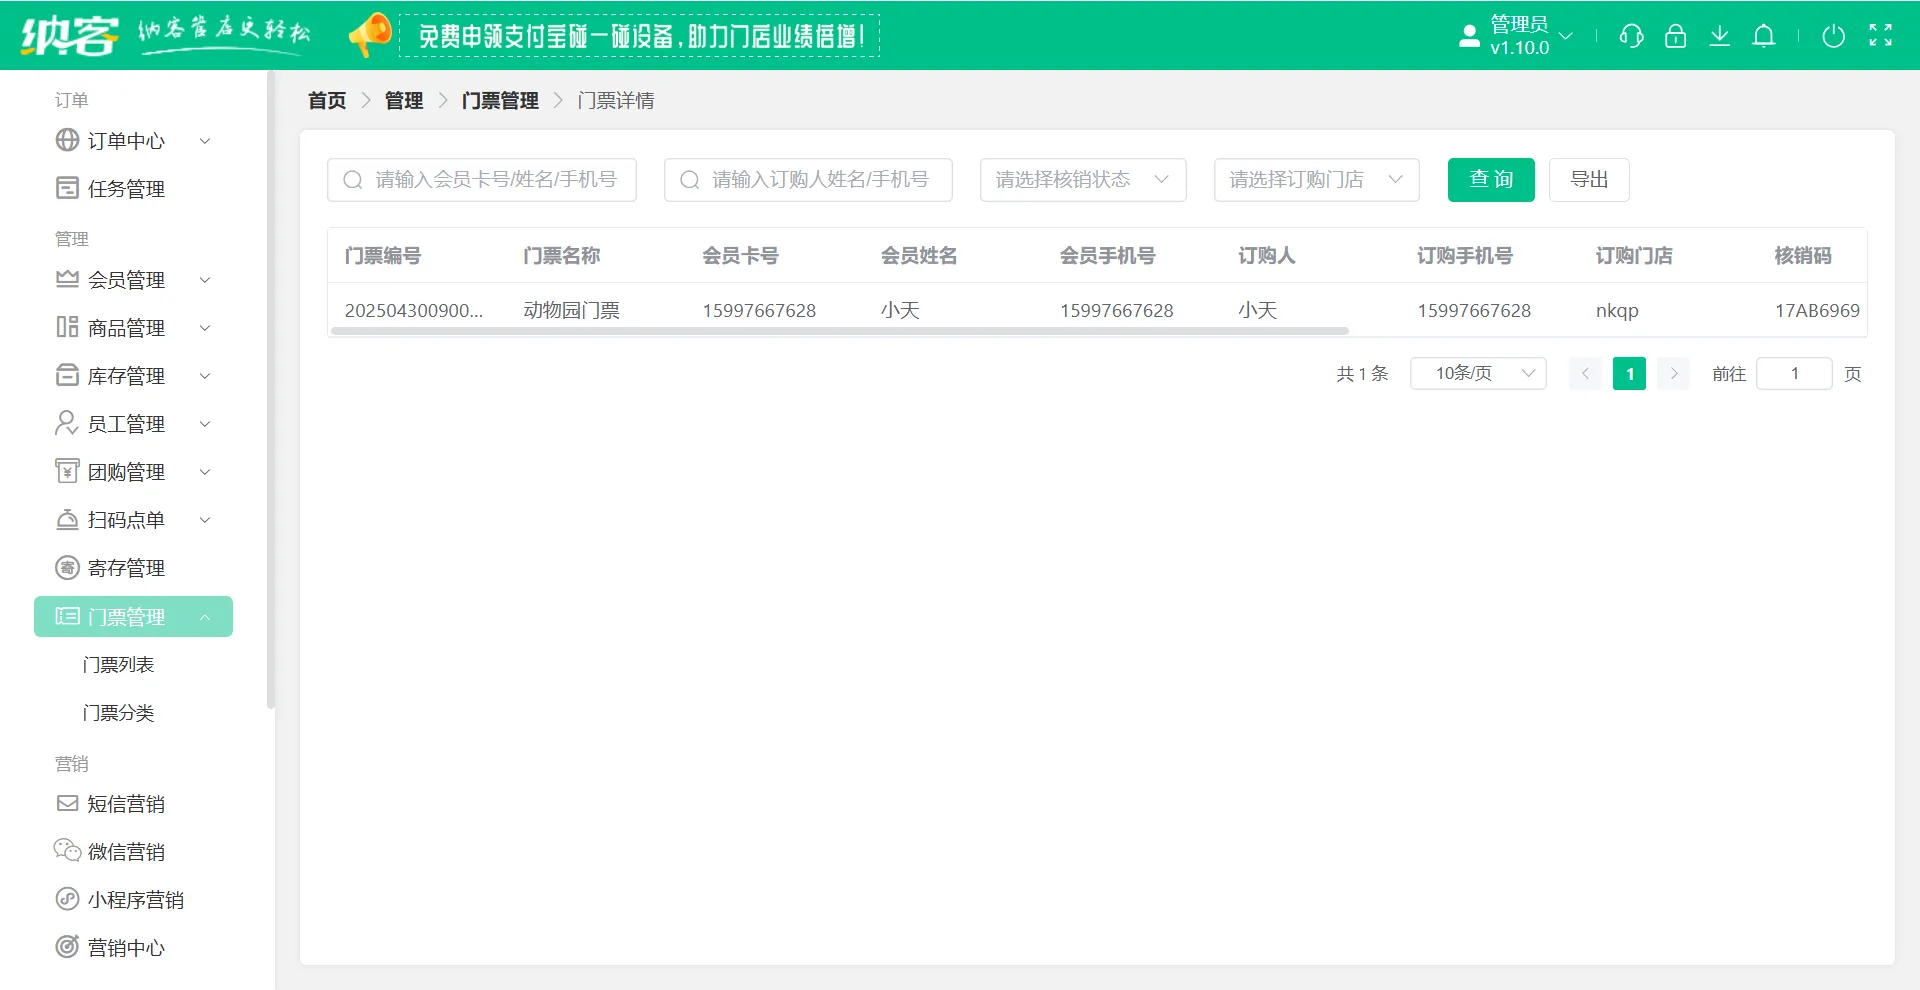Open the 请选择核销状态 dropdown
Screen dimensions: 1920x990
[1083, 180]
